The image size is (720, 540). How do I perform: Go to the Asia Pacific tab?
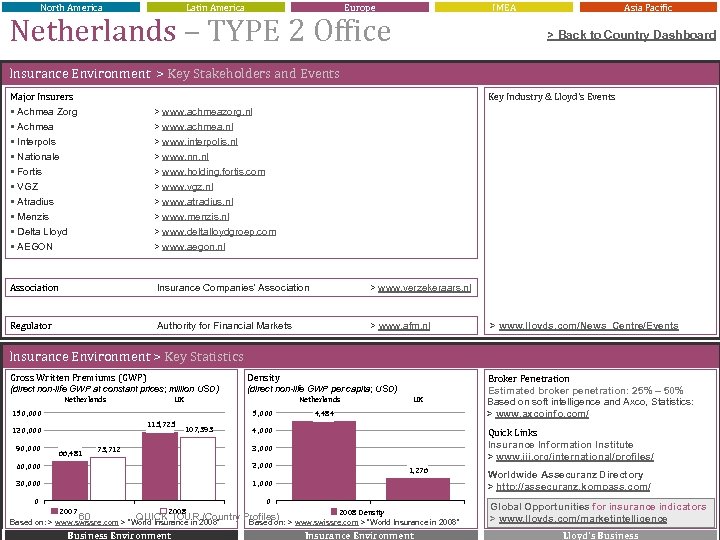648,7
